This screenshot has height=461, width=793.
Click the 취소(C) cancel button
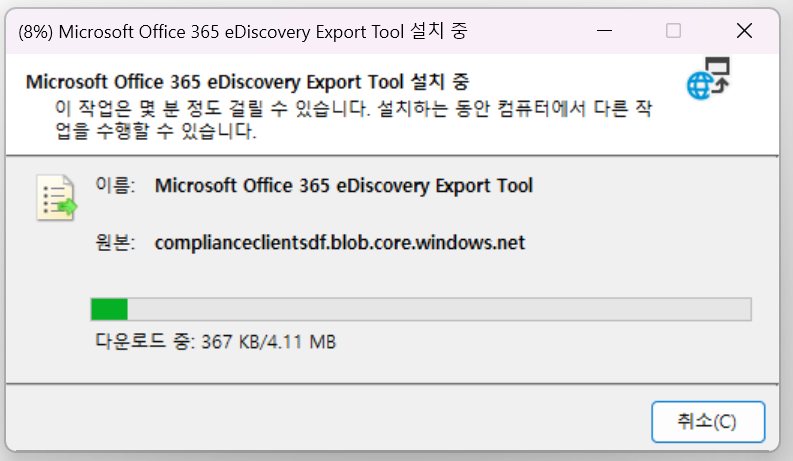point(708,422)
